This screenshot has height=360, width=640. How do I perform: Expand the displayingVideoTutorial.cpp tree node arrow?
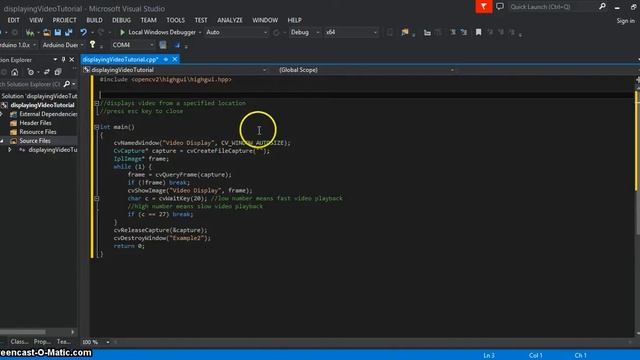tap(10, 150)
